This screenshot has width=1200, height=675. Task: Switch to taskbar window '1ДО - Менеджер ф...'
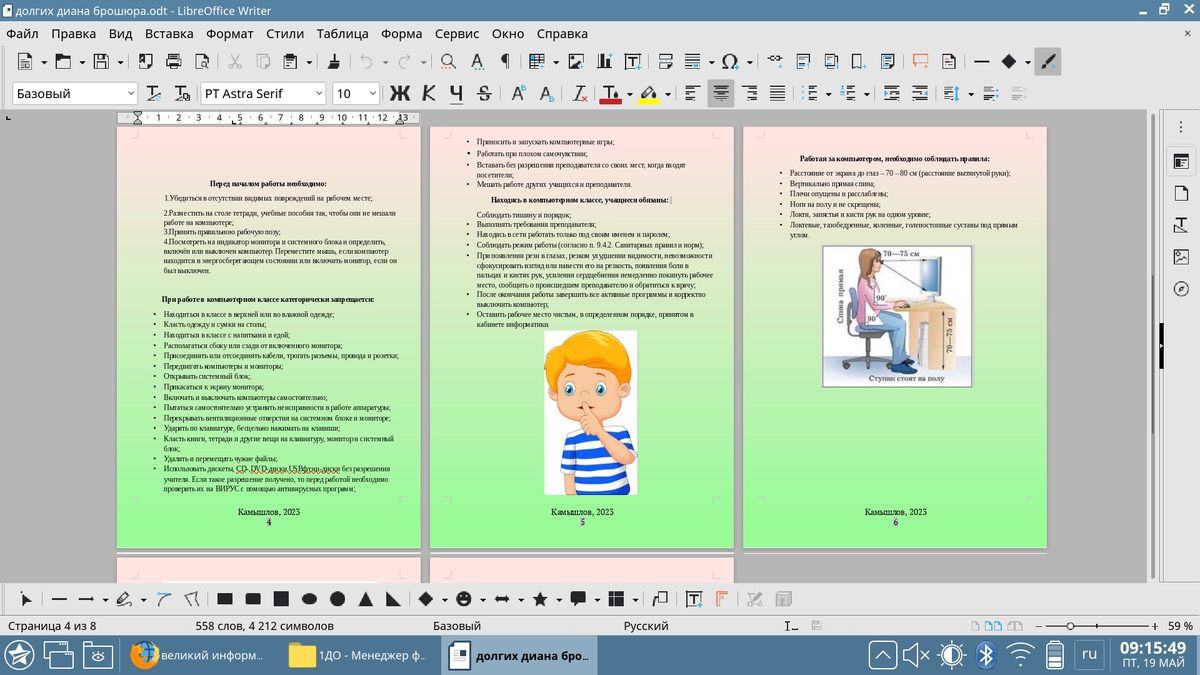(358, 656)
